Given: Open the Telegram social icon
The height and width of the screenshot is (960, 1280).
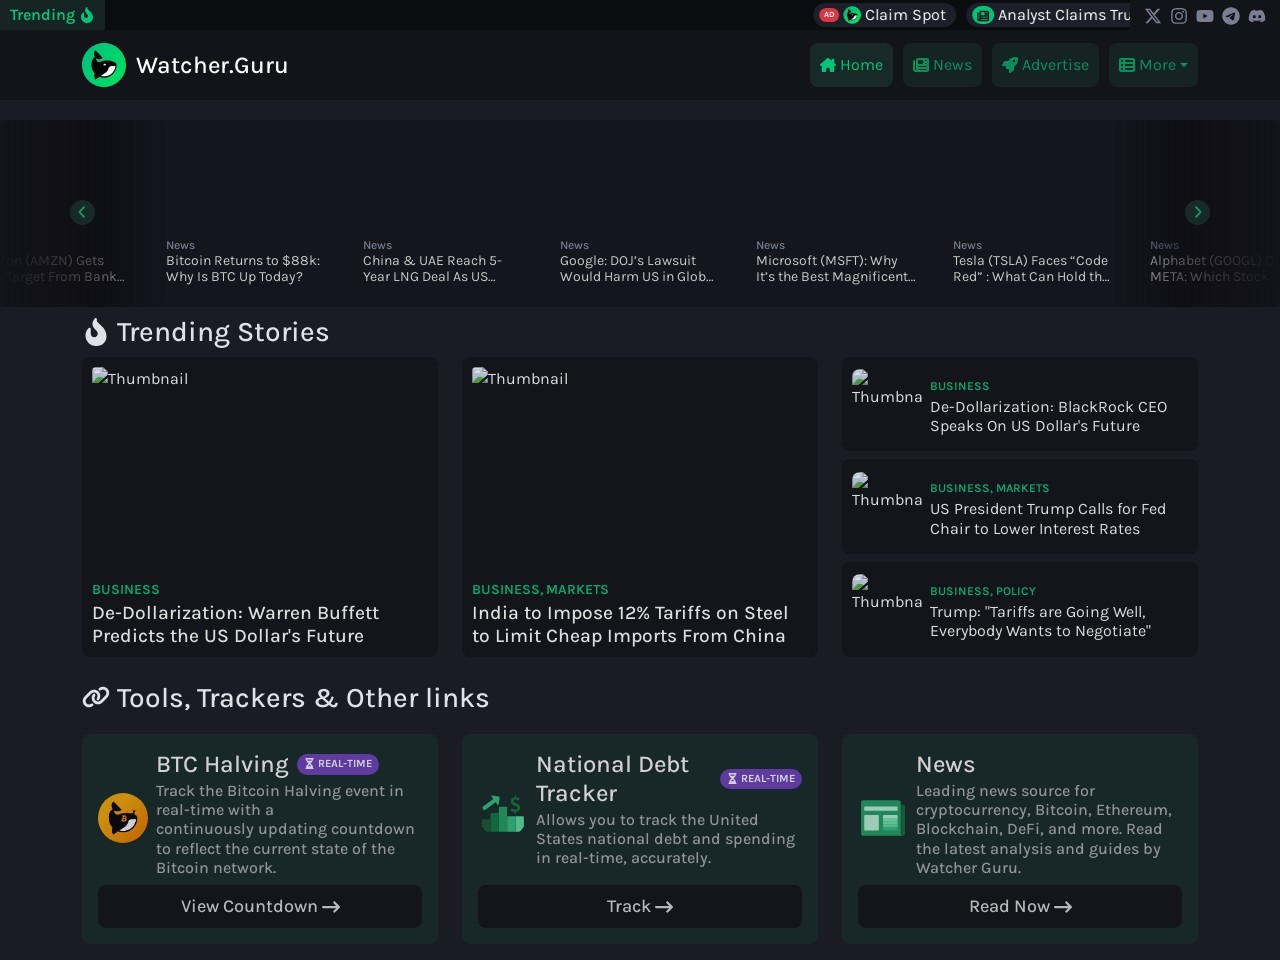Looking at the screenshot, I should click(x=1231, y=16).
